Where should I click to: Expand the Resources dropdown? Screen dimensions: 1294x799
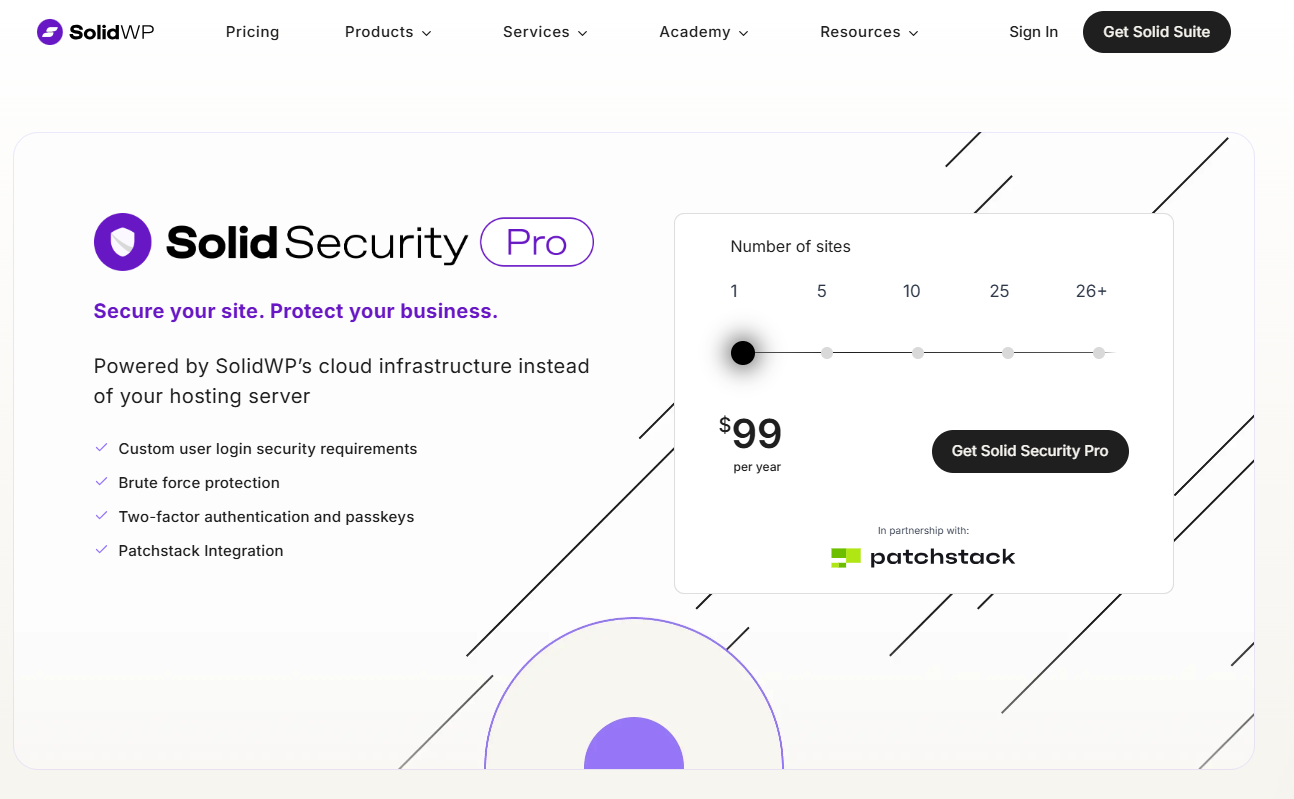coord(869,31)
